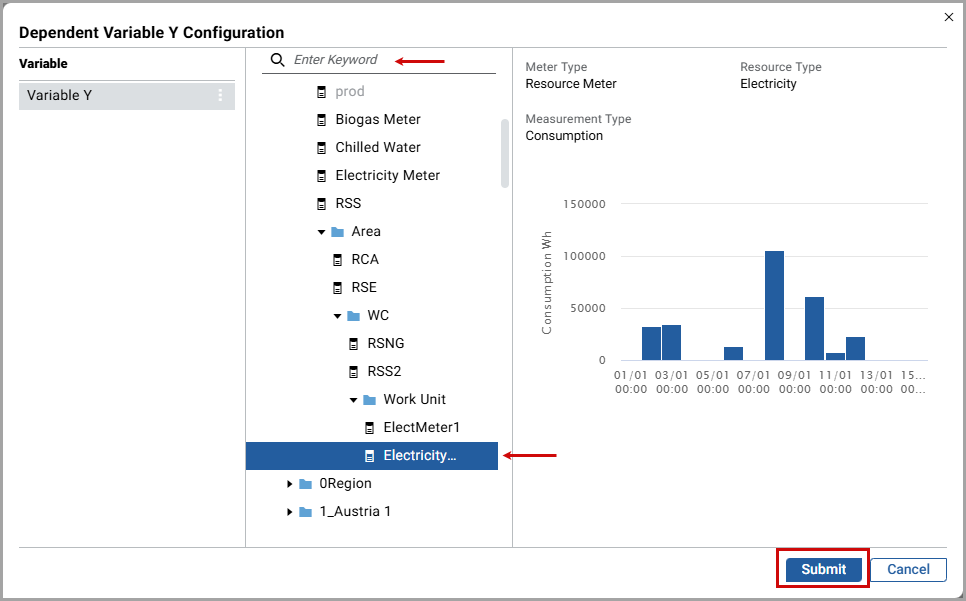966x601 pixels.
Task: Expand the 0Region tree node
Action: 290,484
